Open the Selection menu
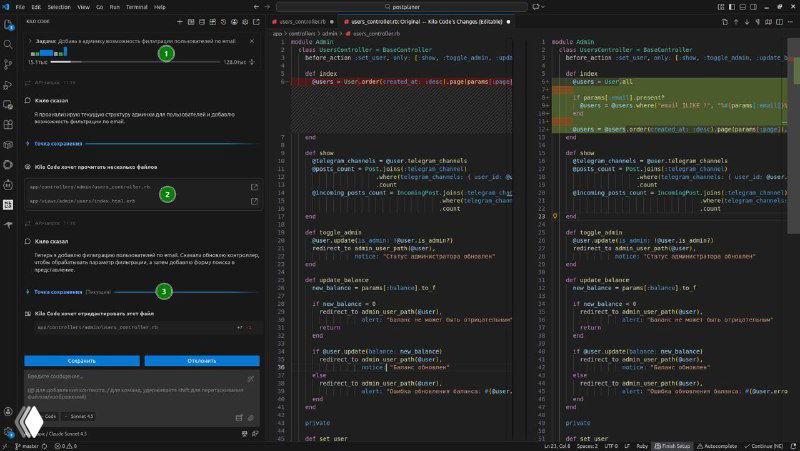This screenshot has height=451, width=800. click(59, 7)
